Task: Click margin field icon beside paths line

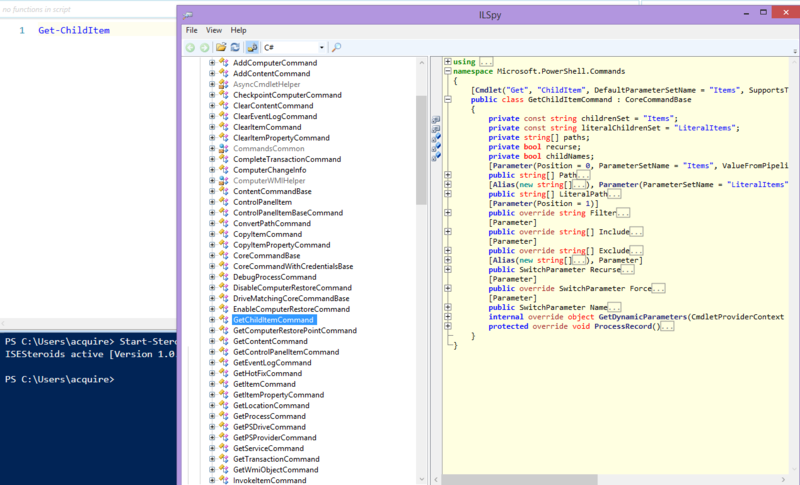Action: [436, 138]
